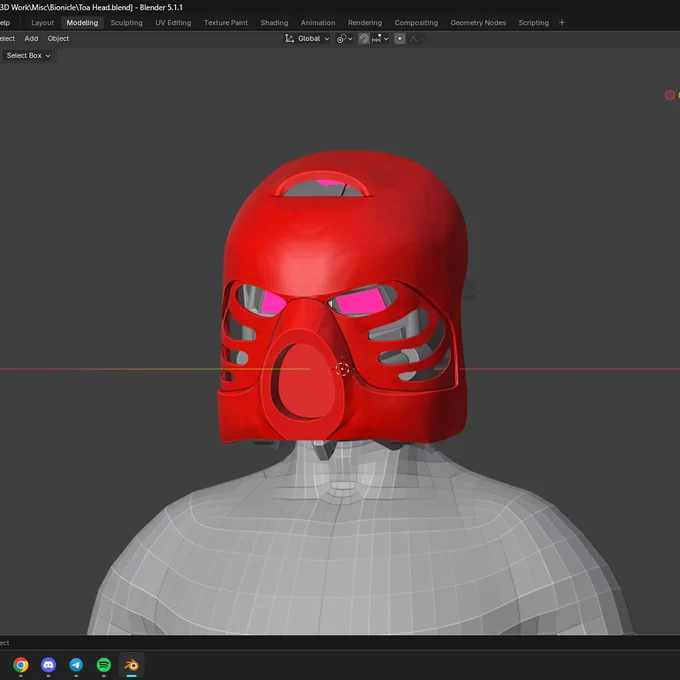The width and height of the screenshot is (680, 680).
Task: Click the red X axis gizmo circle
Action: (670, 95)
